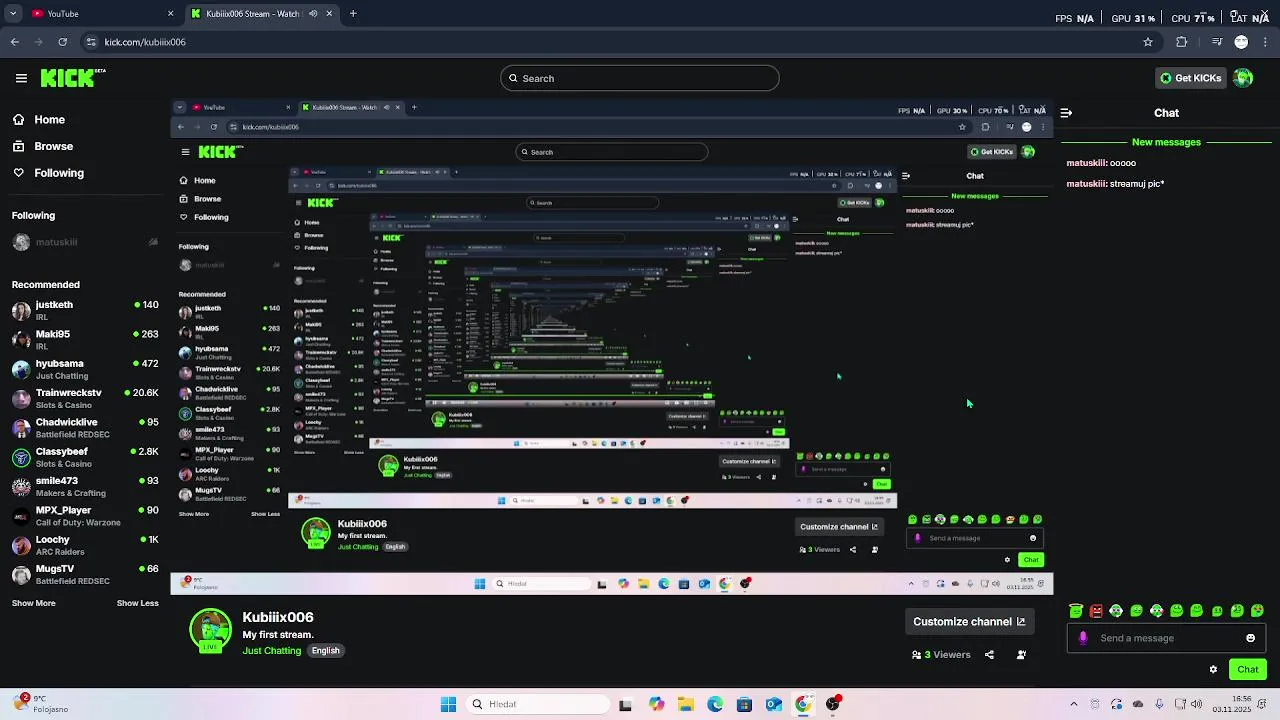View site information icon in address bar

coord(91,42)
